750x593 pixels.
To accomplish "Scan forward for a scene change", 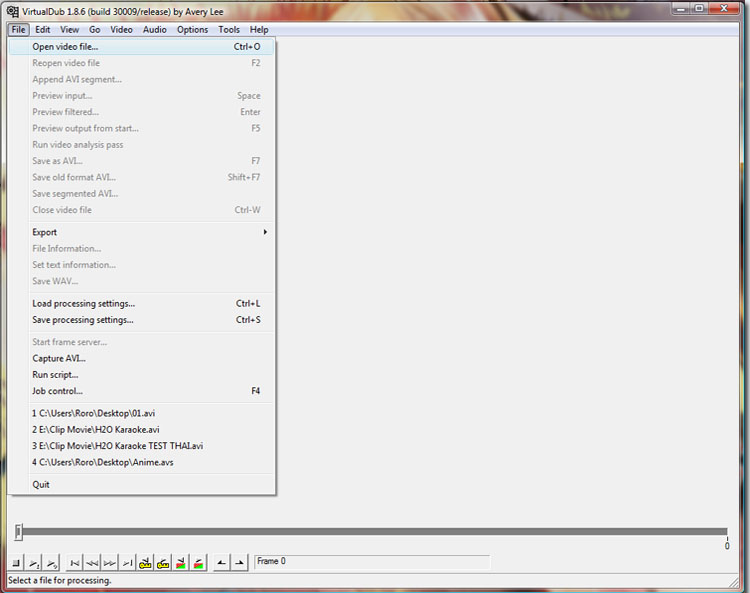I will (x=199, y=563).
